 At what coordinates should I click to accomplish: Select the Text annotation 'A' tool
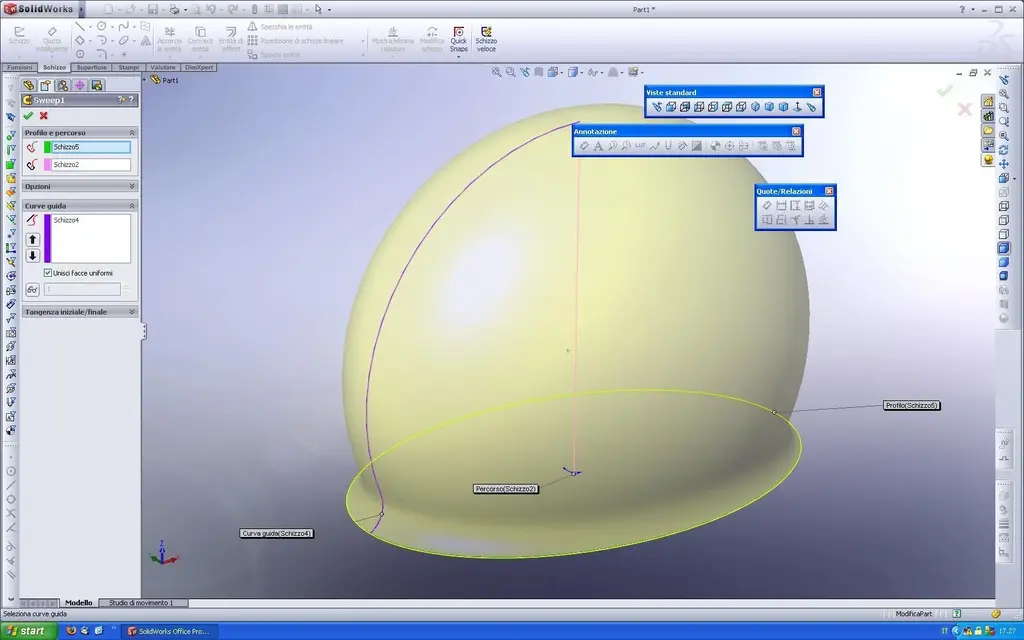(x=598, y=146)
